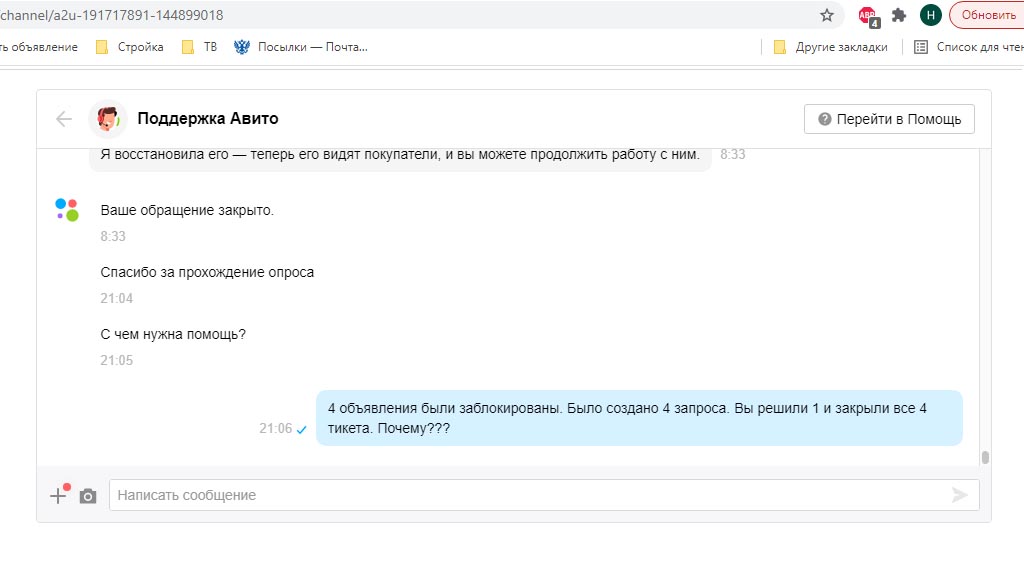Open the Стройка bookmarks folder
1024x574 pixels.
pos(130,47)
